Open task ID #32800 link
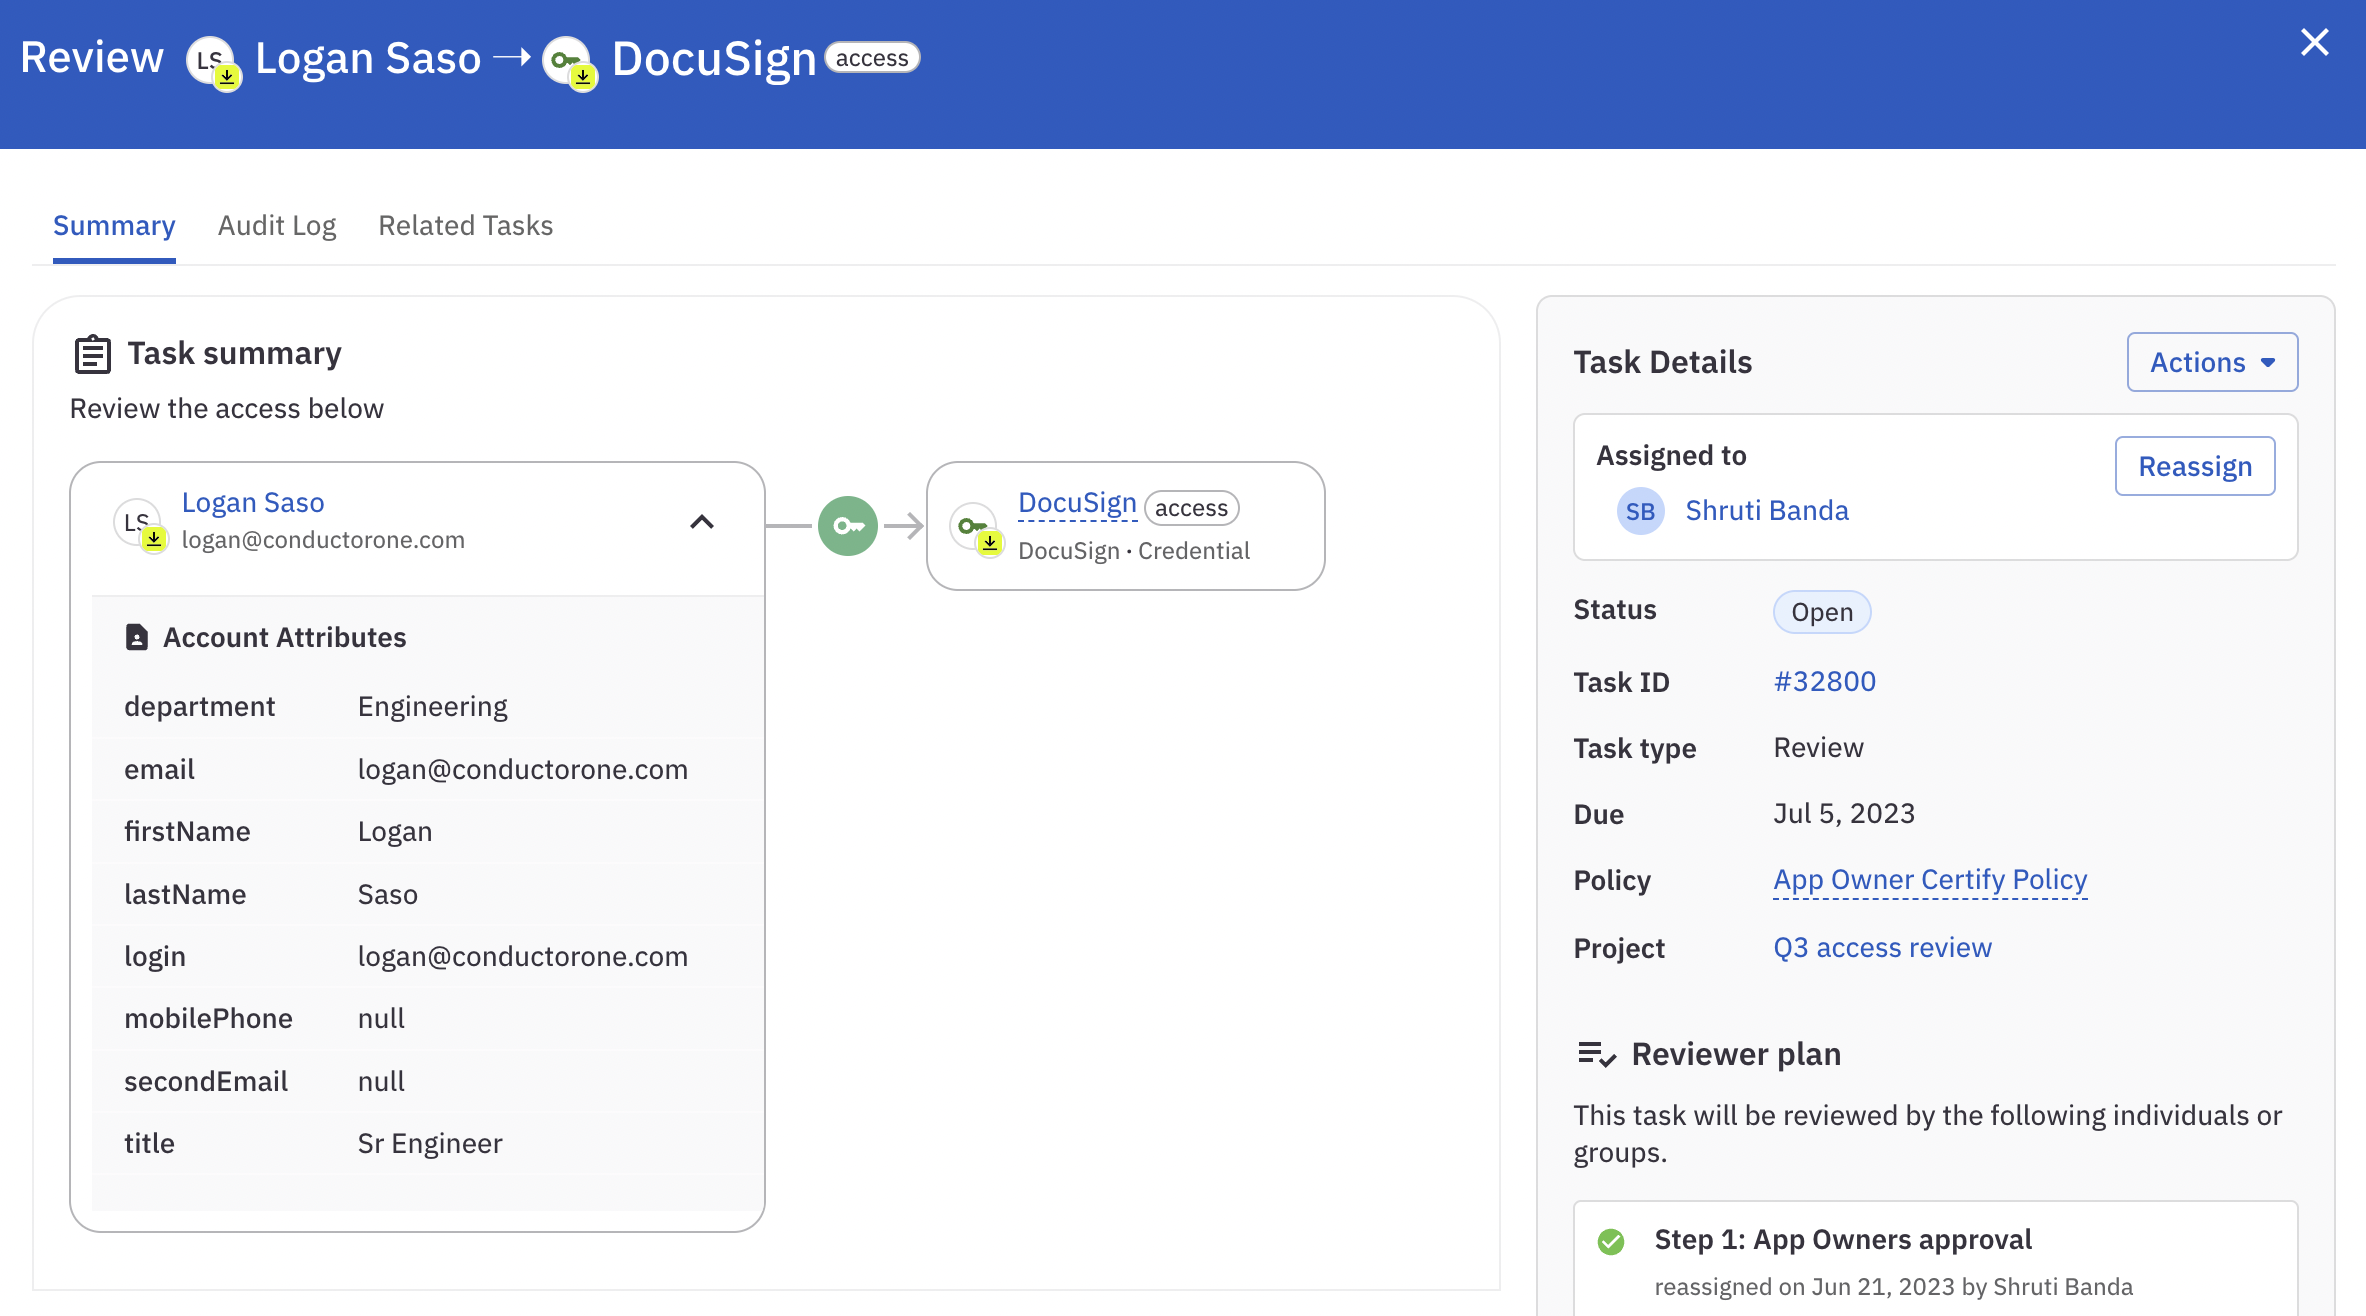Viewport: 2366px width, 1316px height. point(1825,682)
